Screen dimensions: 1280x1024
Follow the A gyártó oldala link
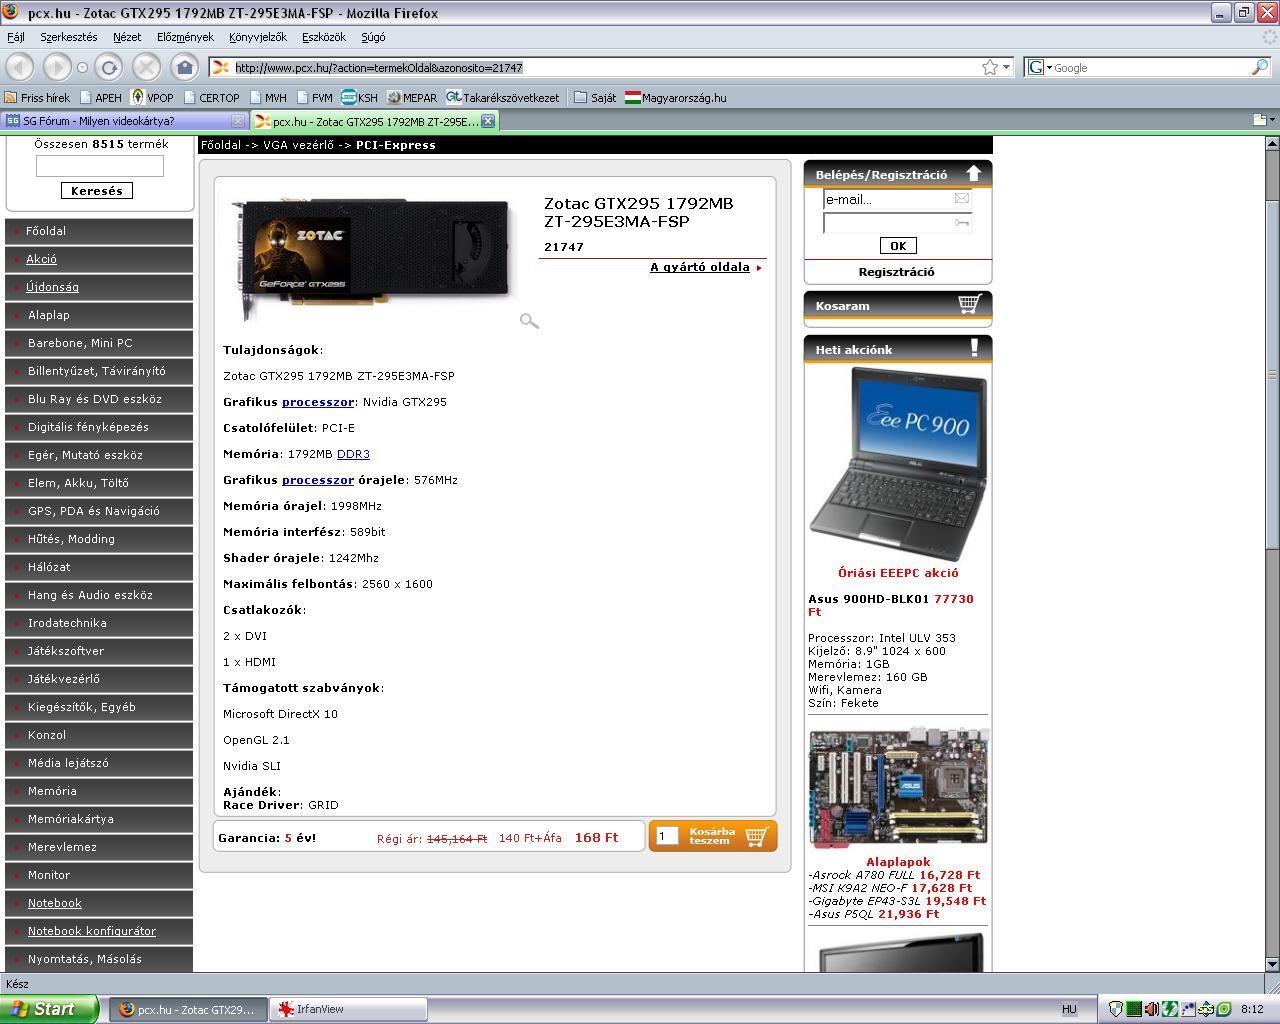pyautogui.click(x=700, y=267)
